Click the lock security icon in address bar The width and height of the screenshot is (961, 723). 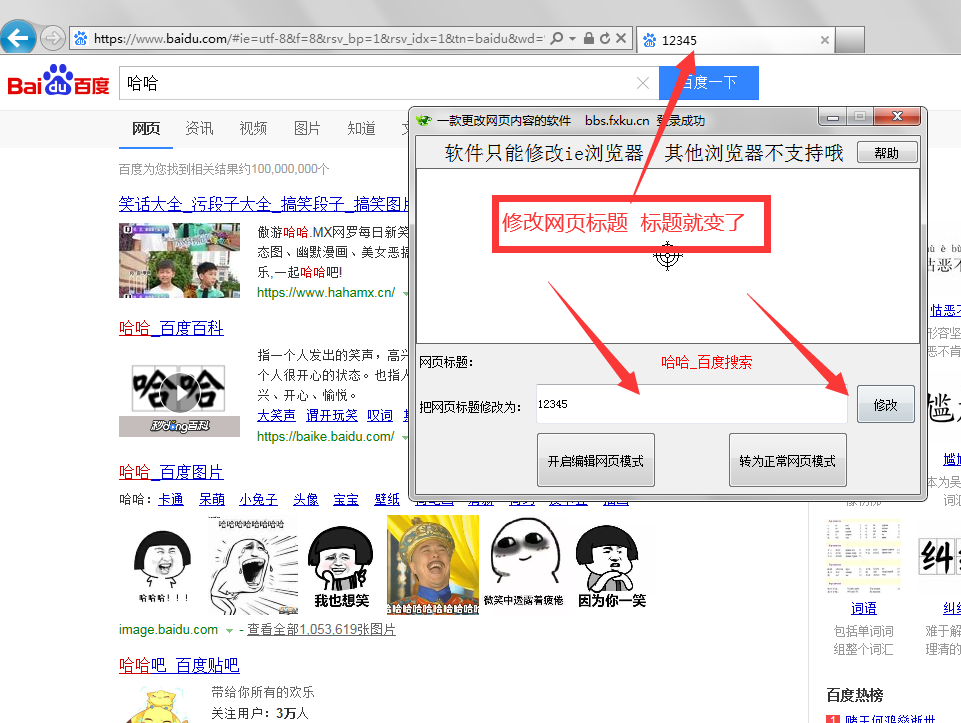point(590,39)
